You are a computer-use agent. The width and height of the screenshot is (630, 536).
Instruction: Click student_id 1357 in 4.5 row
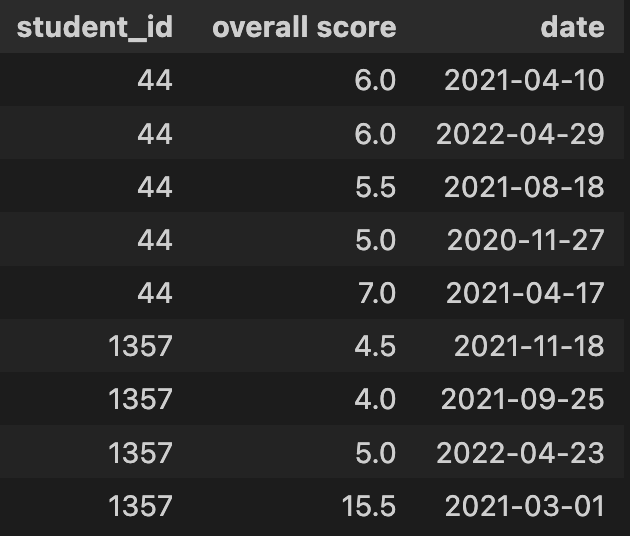(141, 346)
